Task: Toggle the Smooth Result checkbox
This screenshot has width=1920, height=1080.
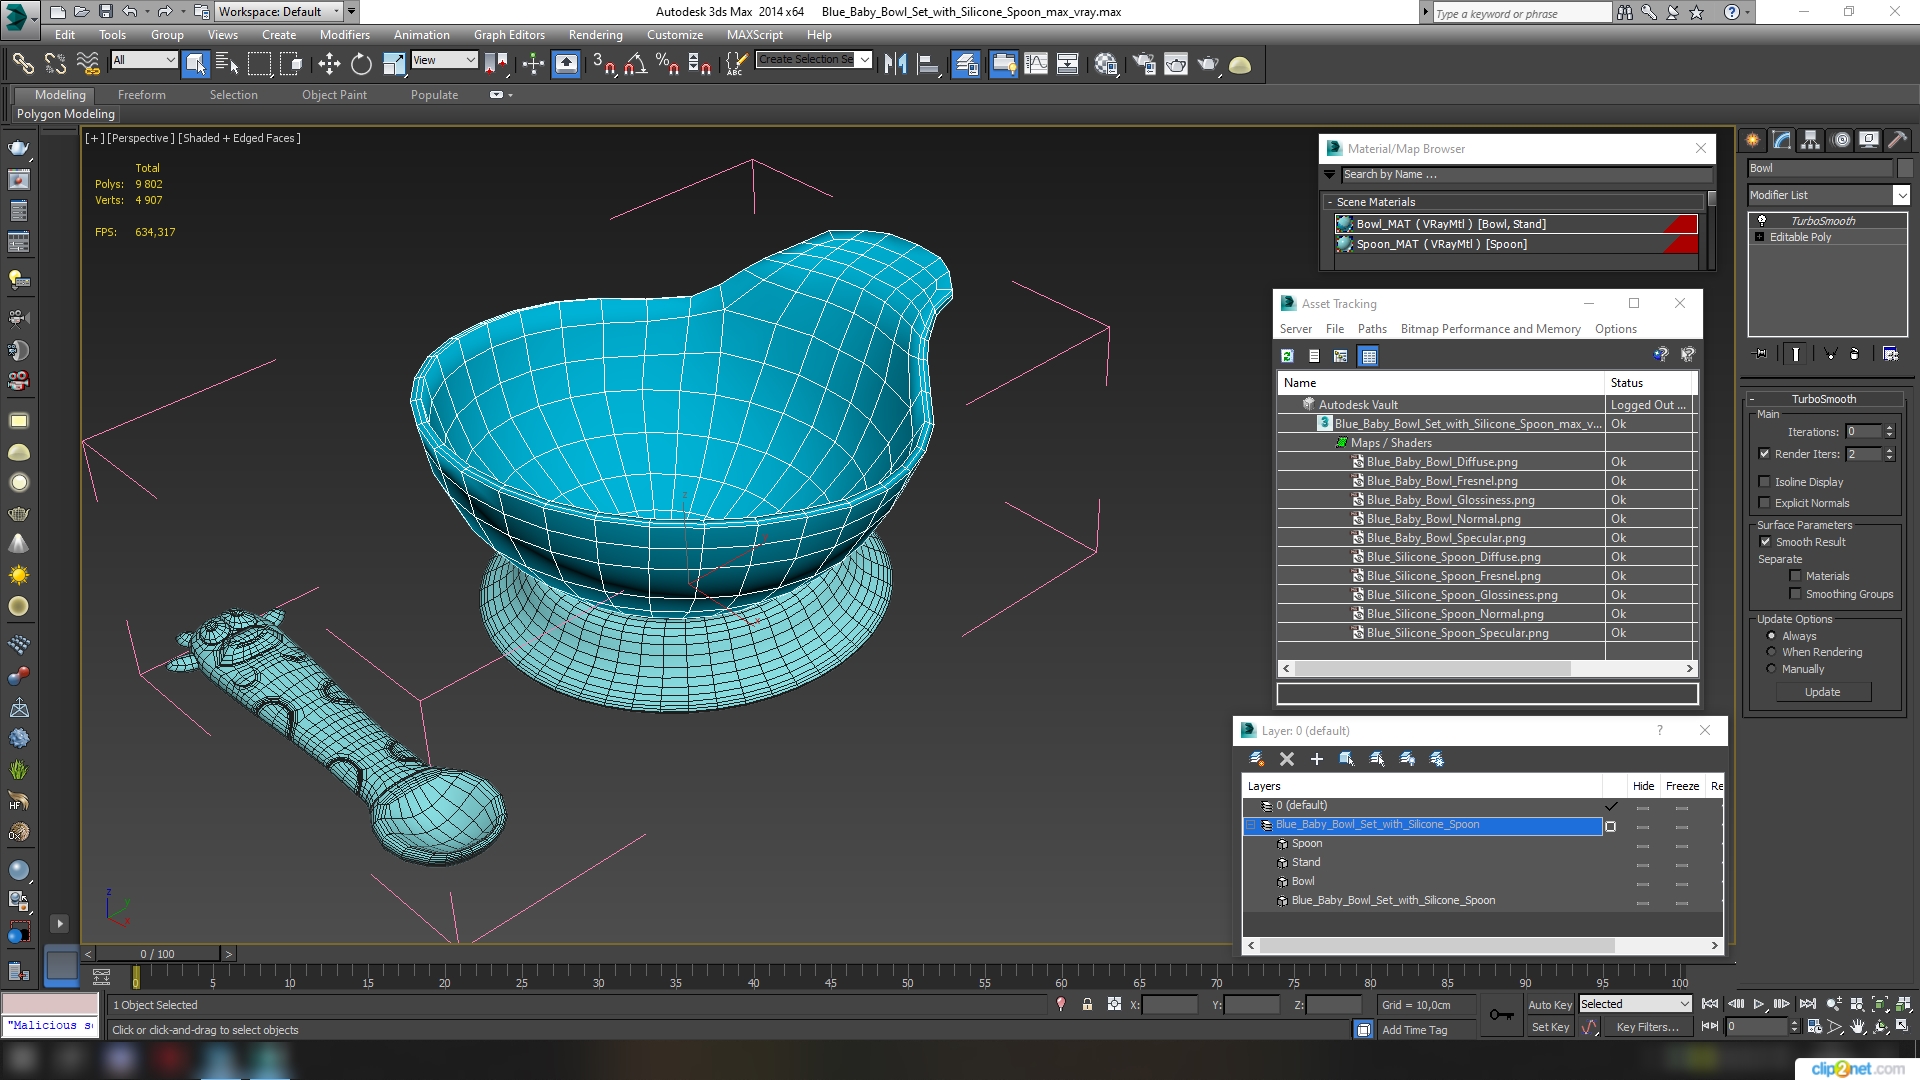Action: pos(1765,542)
